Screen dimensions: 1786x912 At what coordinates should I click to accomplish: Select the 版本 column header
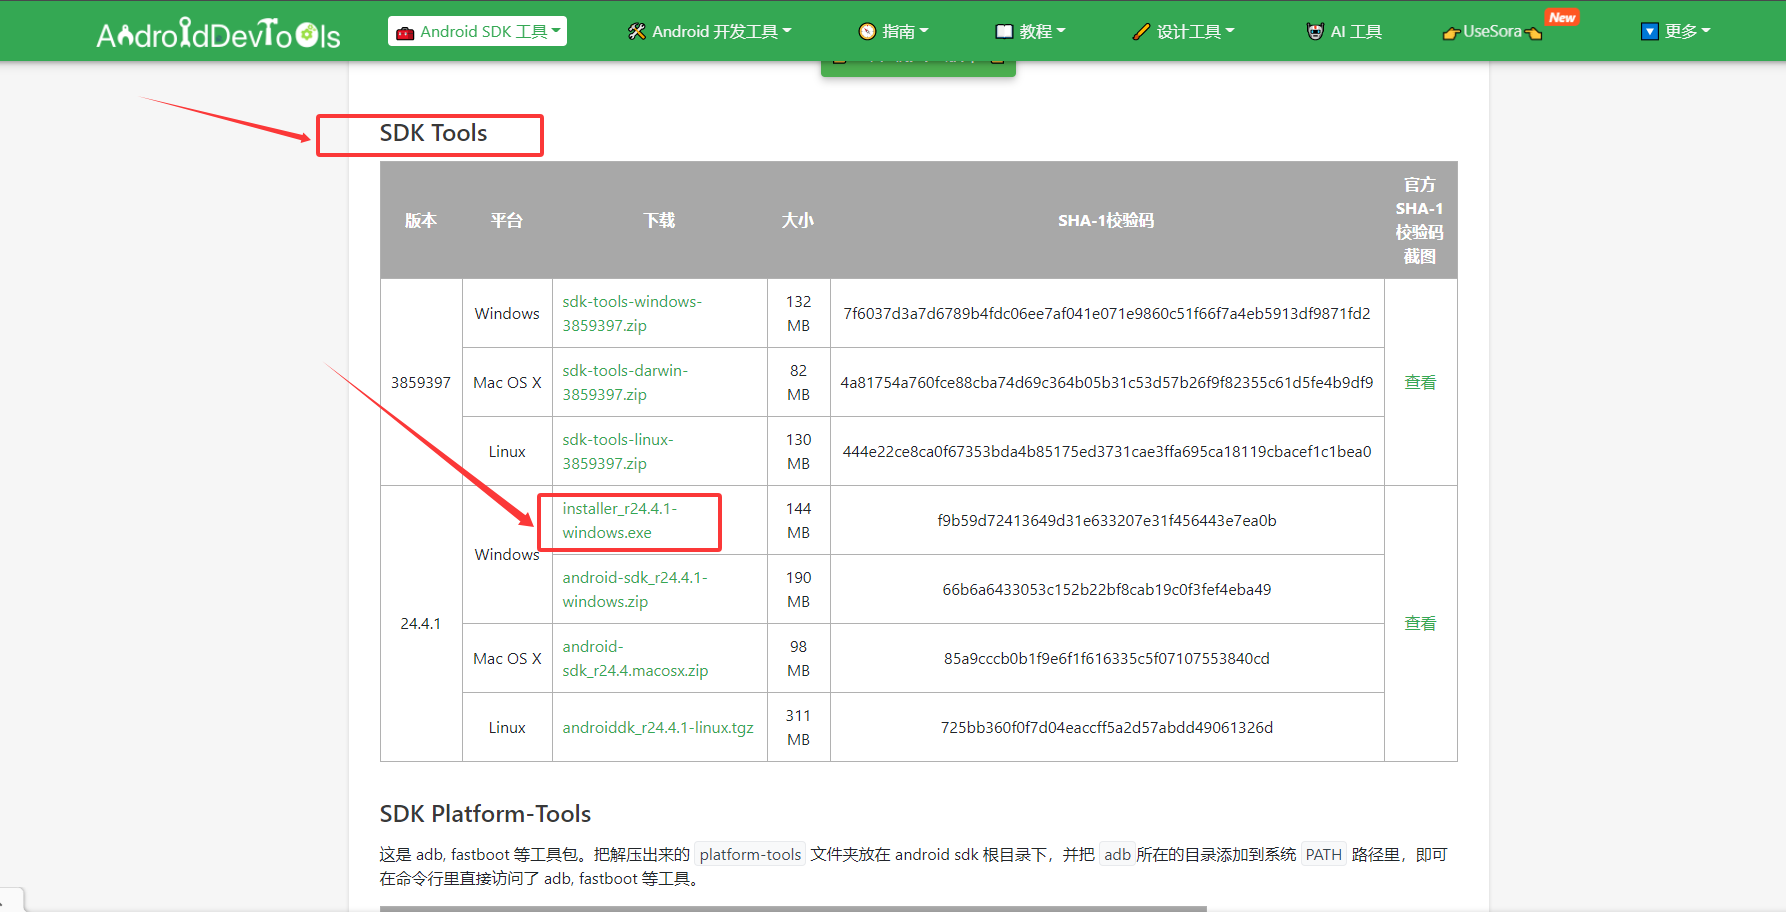[x=421, y=220]
